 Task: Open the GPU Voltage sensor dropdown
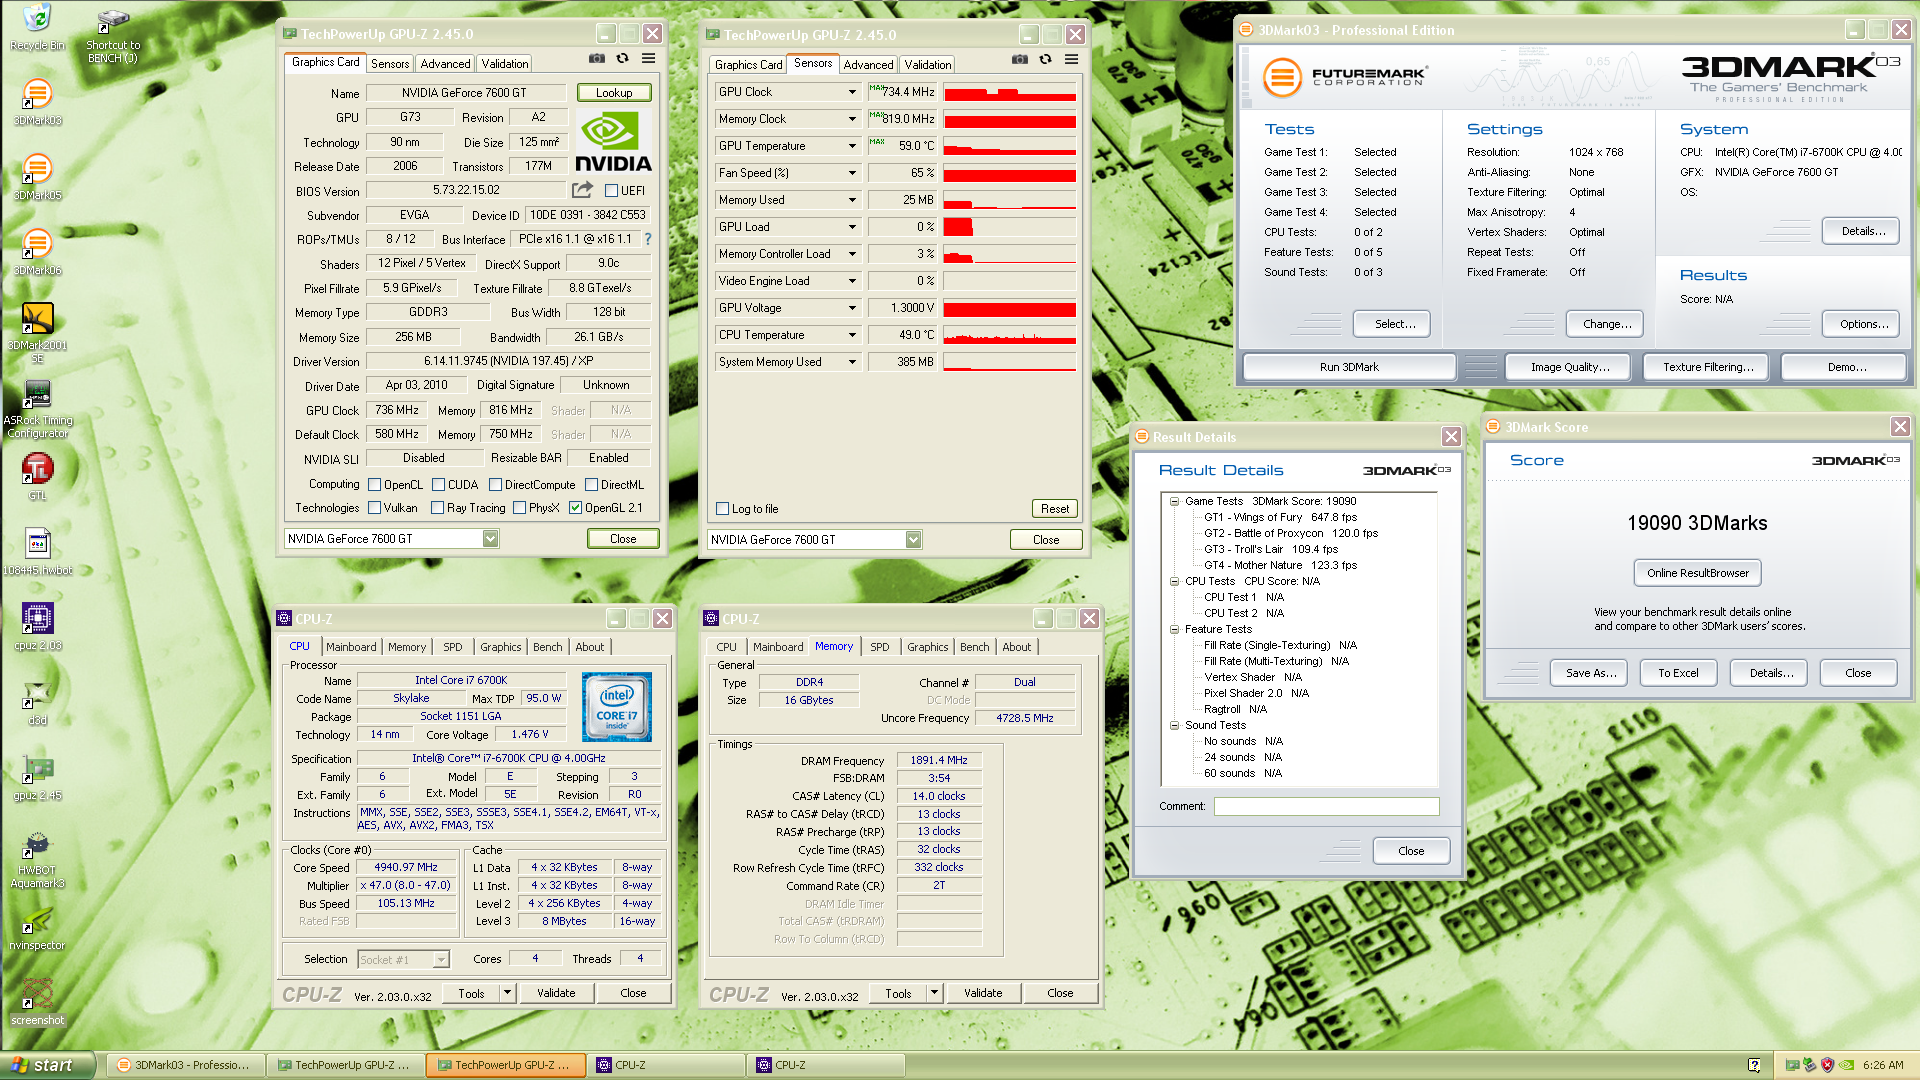click(x=852, y=308)
